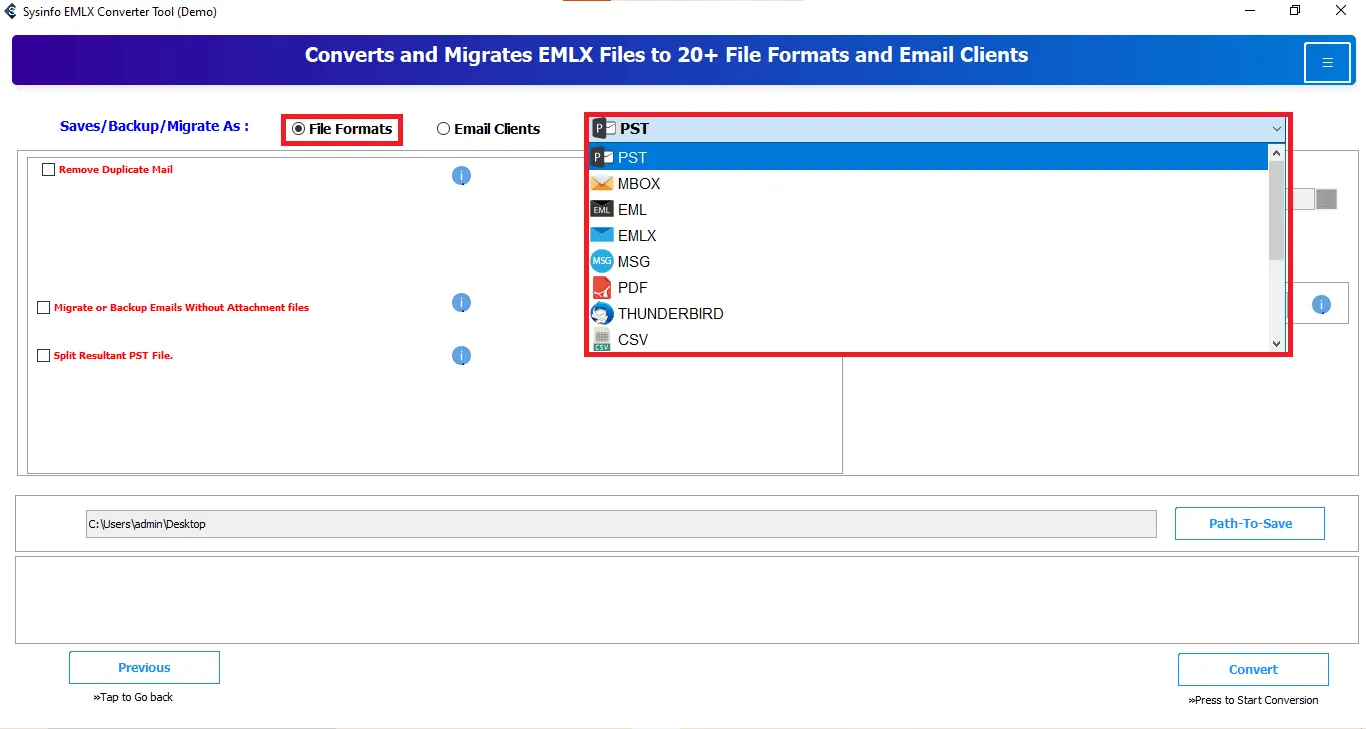Choose MSG as the output format
This screenshot has width=1366, height=729.
[x=928, y=262]
